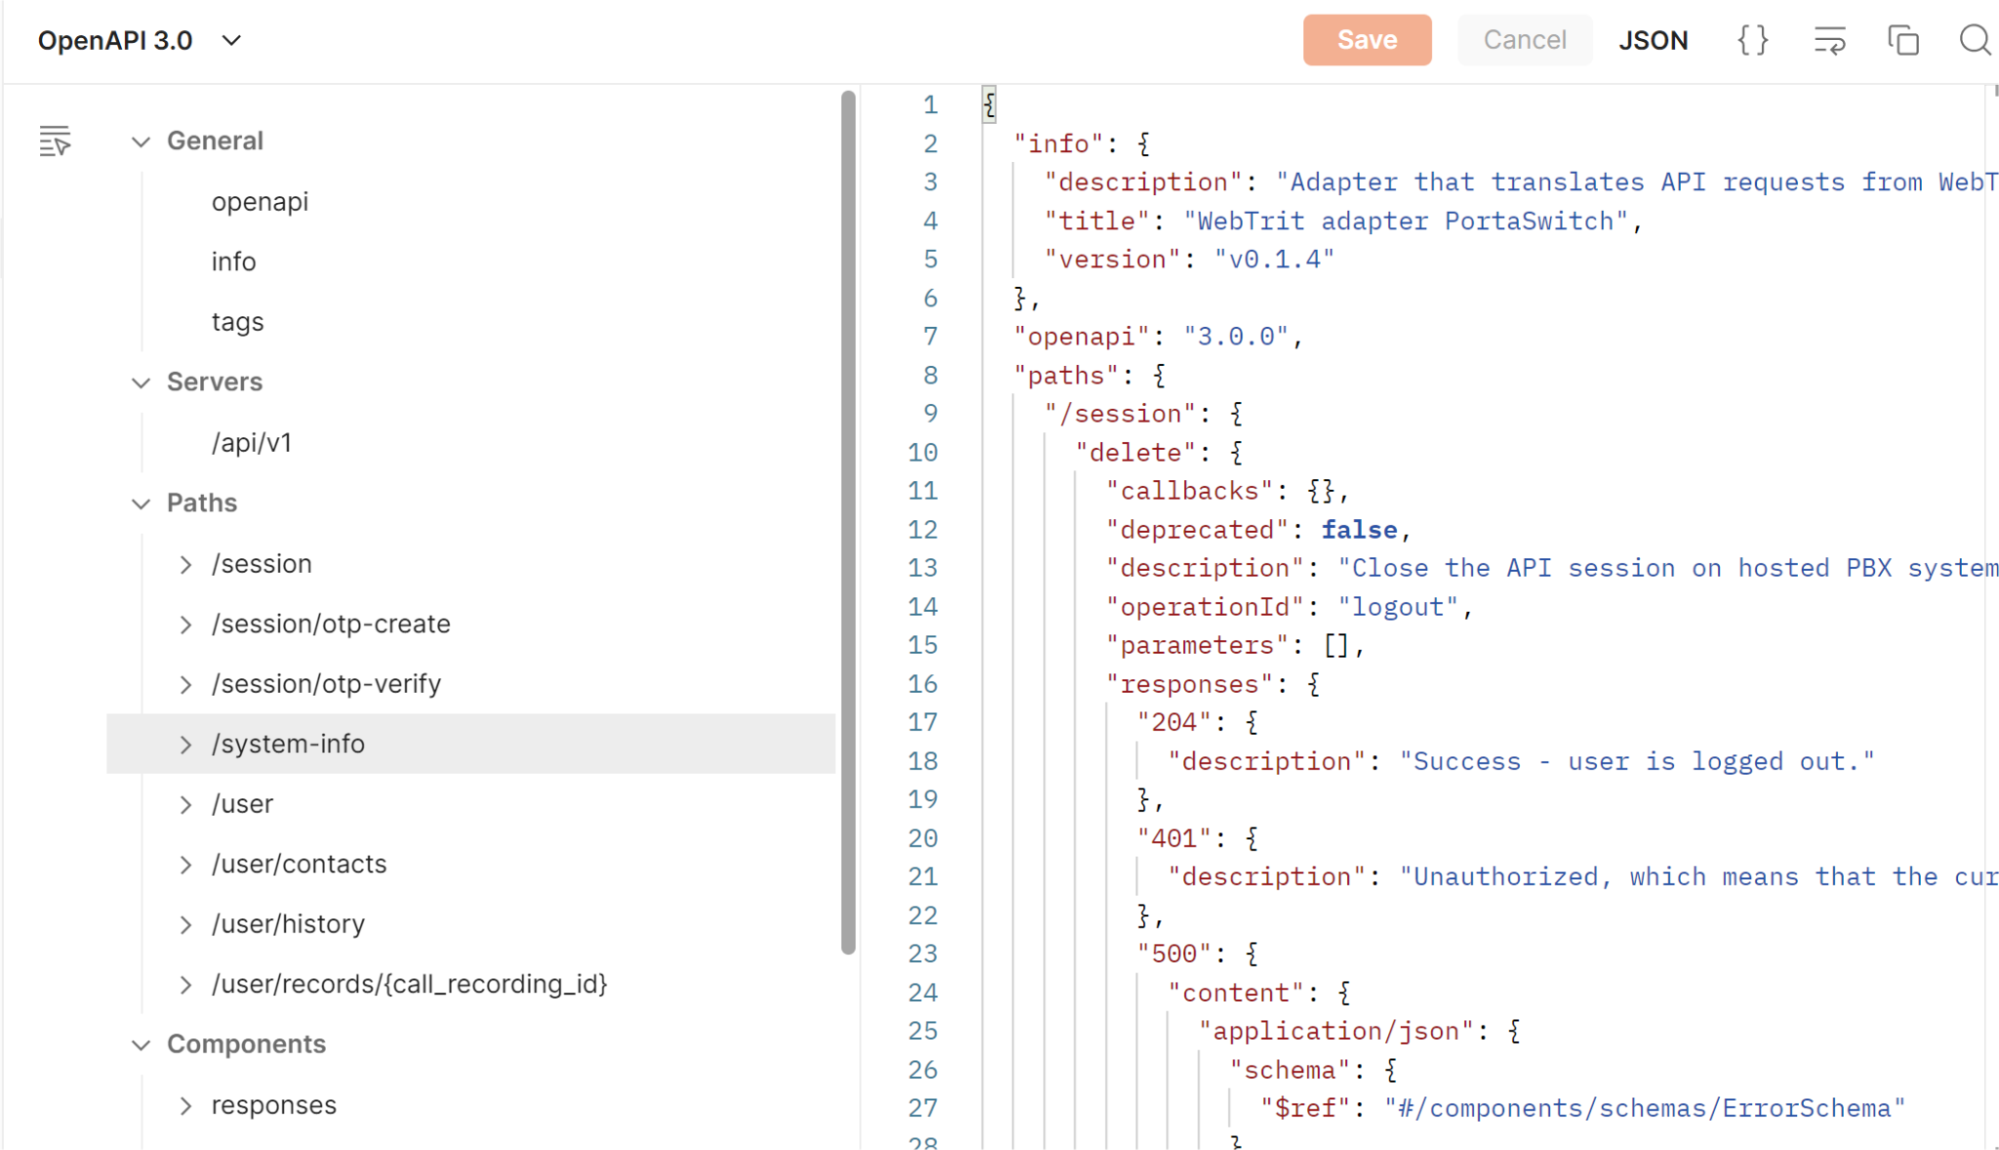Viewport: 1999px width, 1150px height.
Task: Click the sidebar vertical scrollbar
Action: pyautogui.click(x=848, y=520)
